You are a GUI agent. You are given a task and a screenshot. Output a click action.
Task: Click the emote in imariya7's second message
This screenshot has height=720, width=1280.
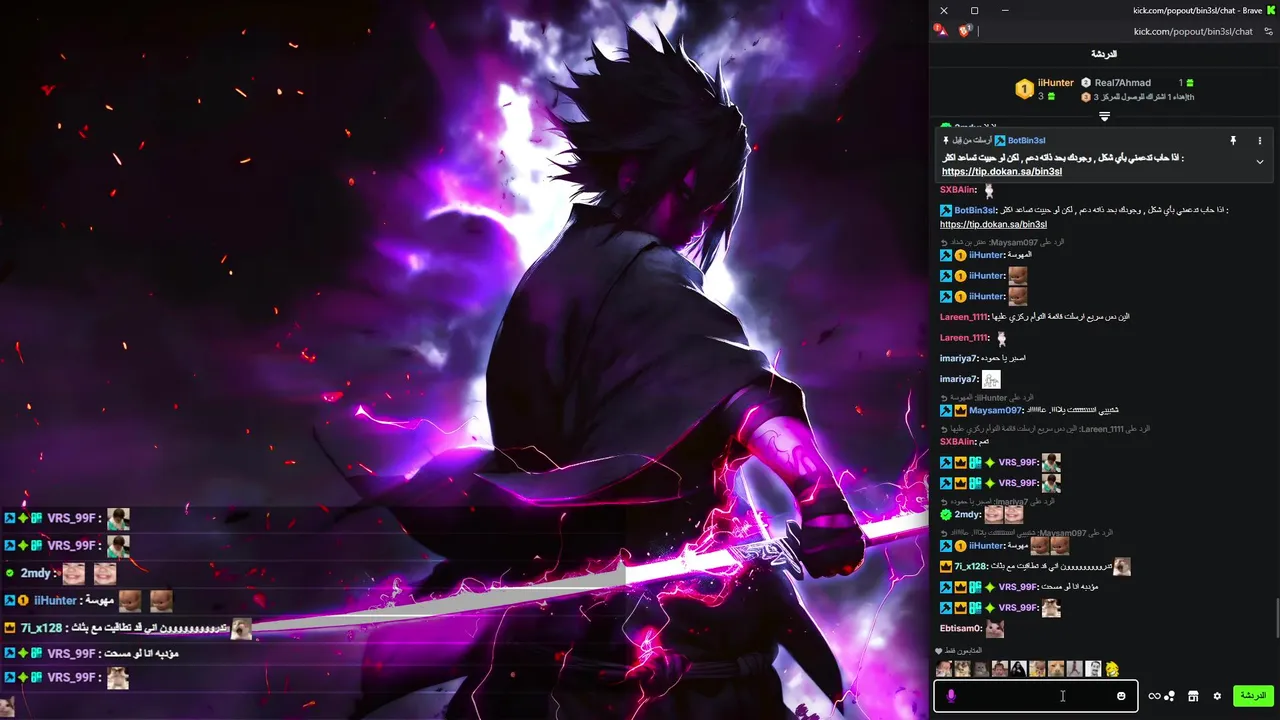click(991, 379)
